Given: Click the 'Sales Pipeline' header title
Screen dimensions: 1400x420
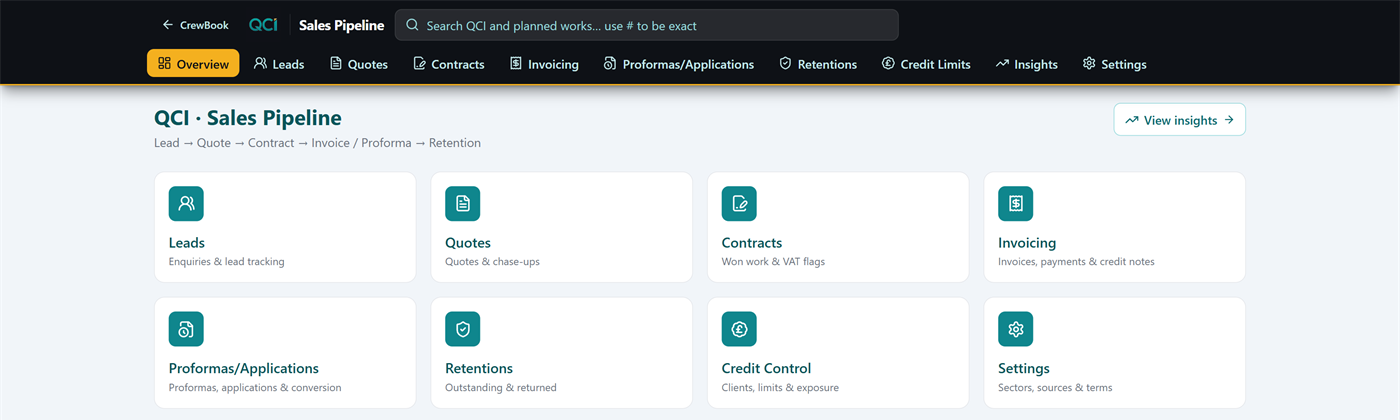Looking at the screenshot, I should (342, 25).
